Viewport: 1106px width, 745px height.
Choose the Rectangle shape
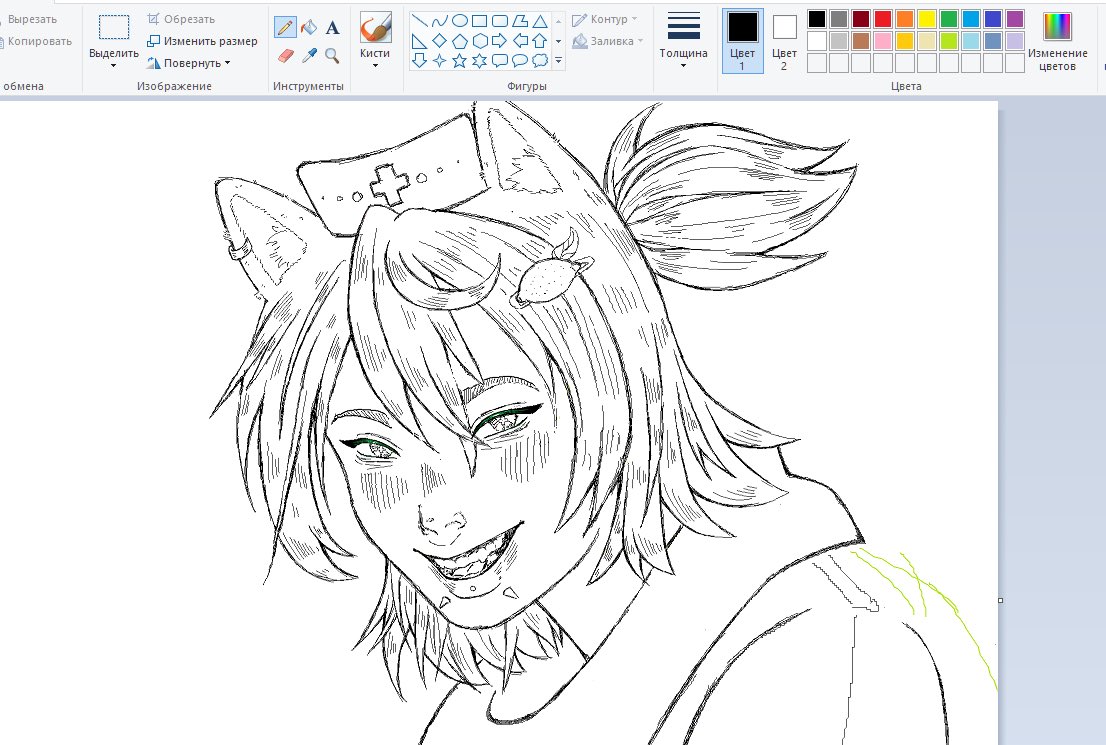[480, 20]
